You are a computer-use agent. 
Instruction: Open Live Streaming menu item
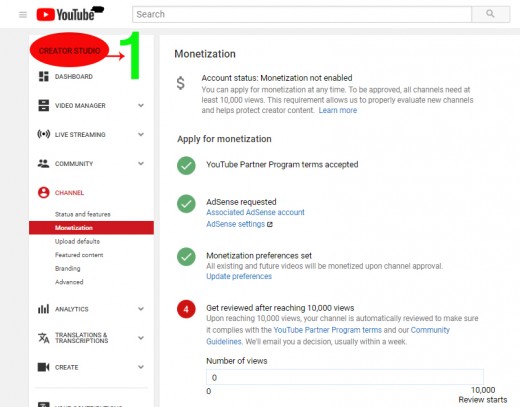tap(80, 135)
